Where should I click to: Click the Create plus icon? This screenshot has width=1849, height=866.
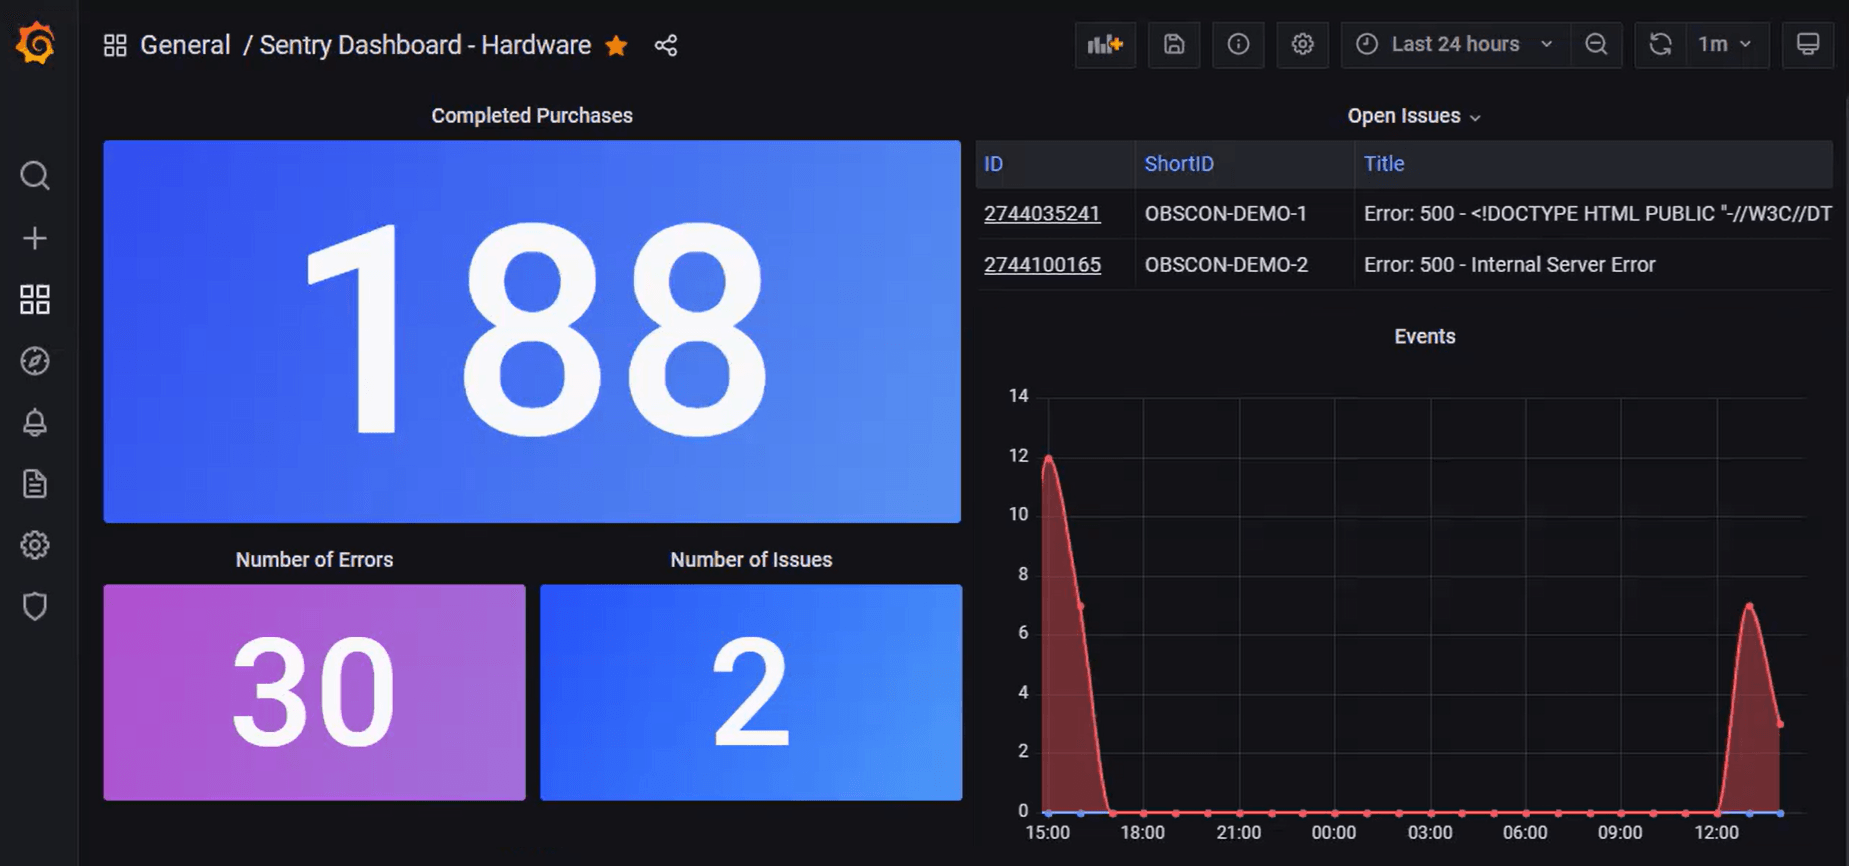(x=35, y=238)
